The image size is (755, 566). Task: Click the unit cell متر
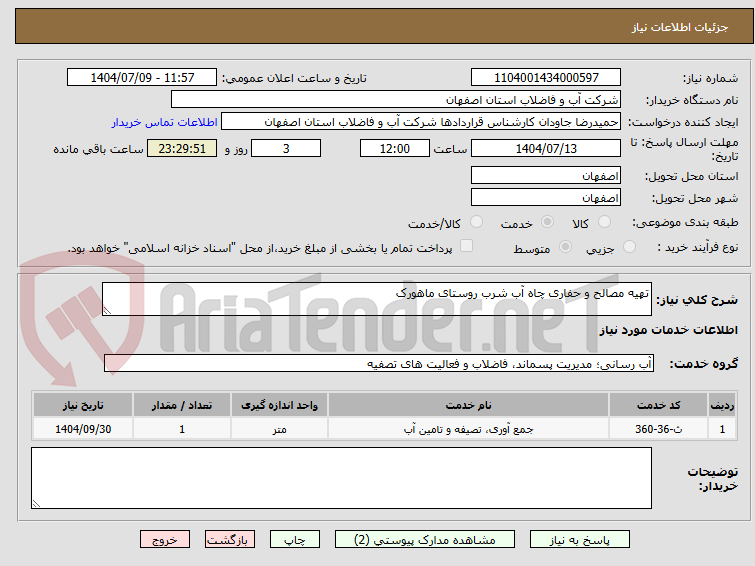click(x=280, y=429)
